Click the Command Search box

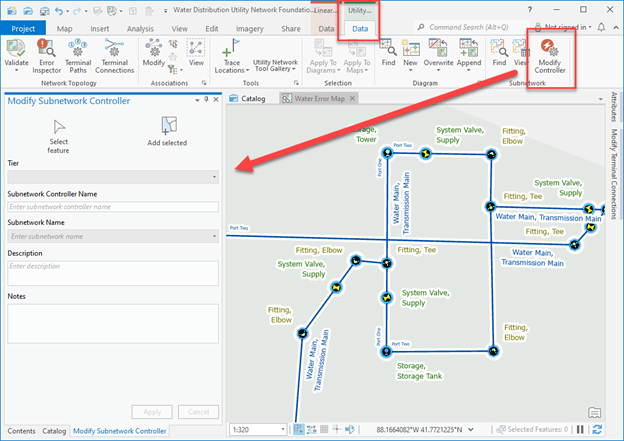(x=472, y=27)
